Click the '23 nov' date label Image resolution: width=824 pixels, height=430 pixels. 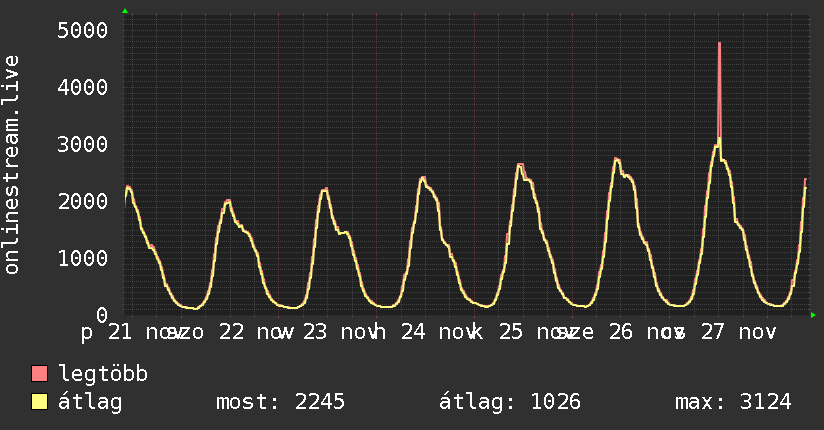341,332
